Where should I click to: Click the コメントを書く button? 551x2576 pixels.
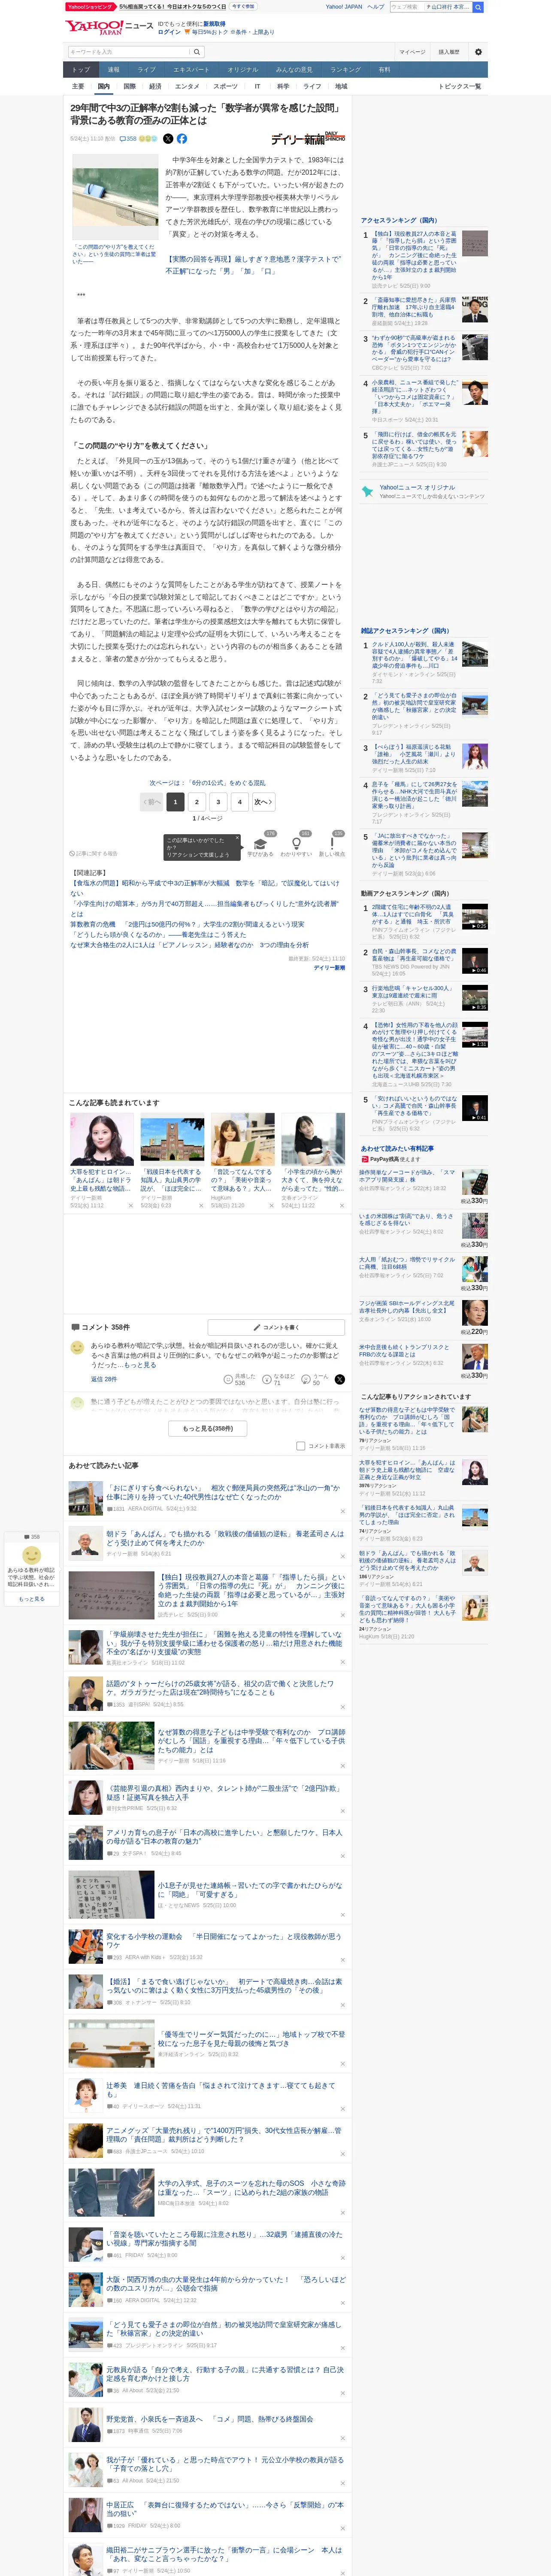277,1327
